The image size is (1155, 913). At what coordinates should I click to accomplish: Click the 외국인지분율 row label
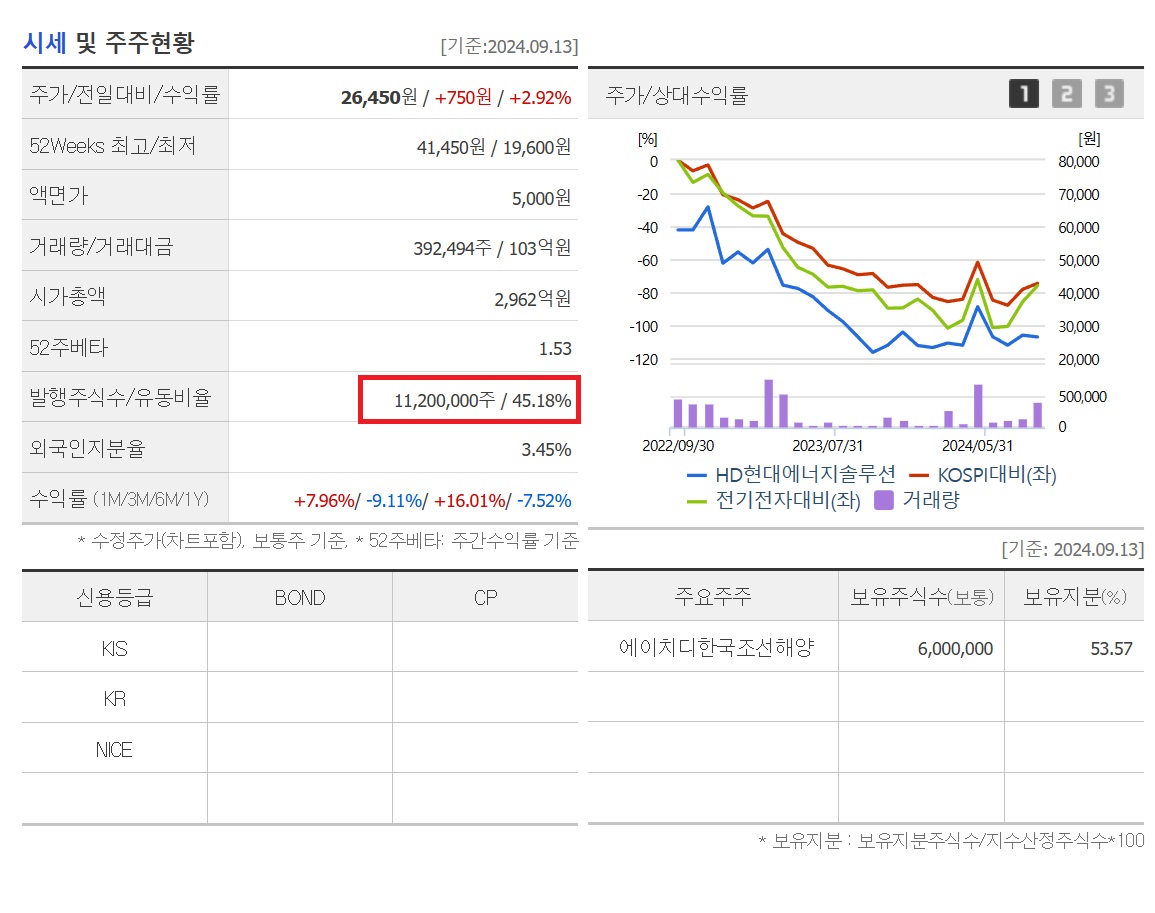point(87,448)
